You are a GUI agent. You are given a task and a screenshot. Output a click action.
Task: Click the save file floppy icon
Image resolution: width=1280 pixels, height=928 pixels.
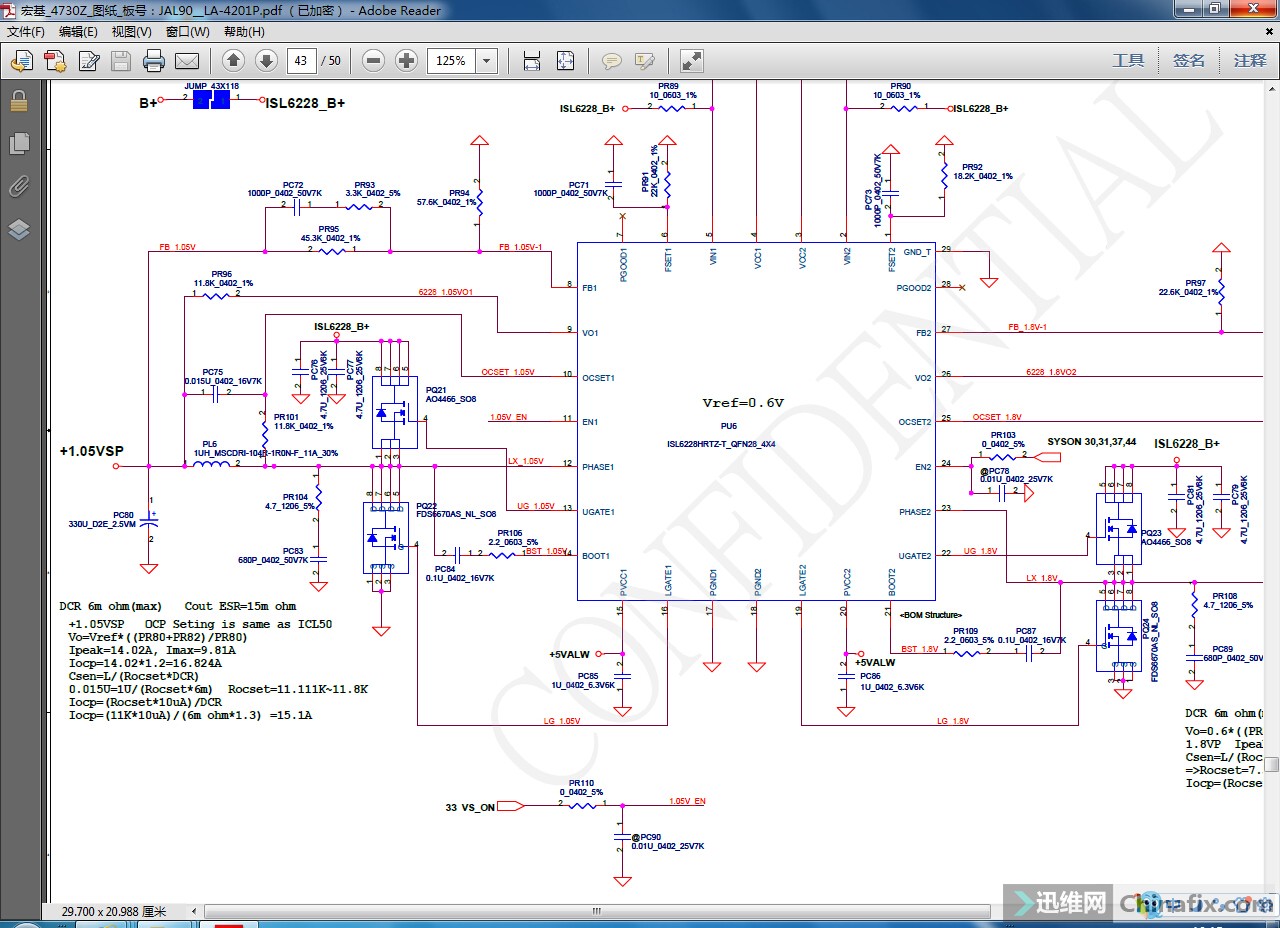pos(121,62)
